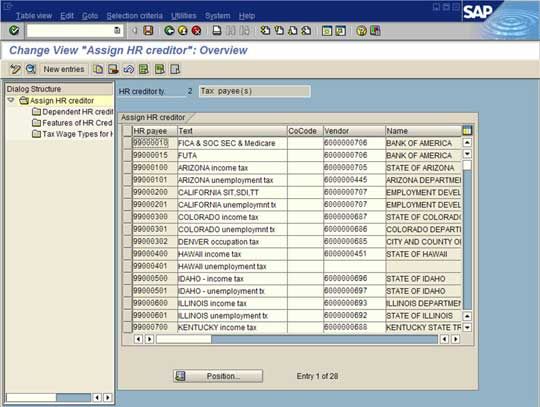Select row marker for CALIFORNIA SIT,SDI,TT row
The width and height of the screenshot is (540, 407).
tap(127, 192)
